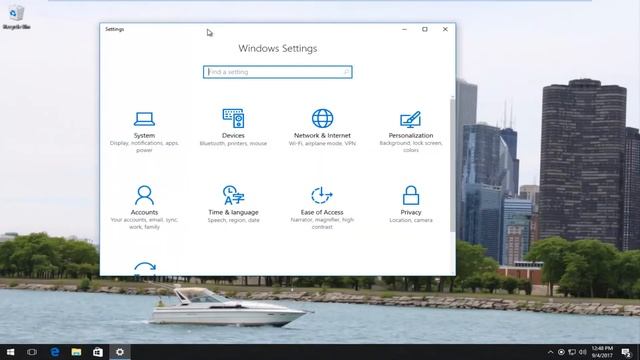
Task: Click the Find a setting search field
Action: click(x=278, y=72)
